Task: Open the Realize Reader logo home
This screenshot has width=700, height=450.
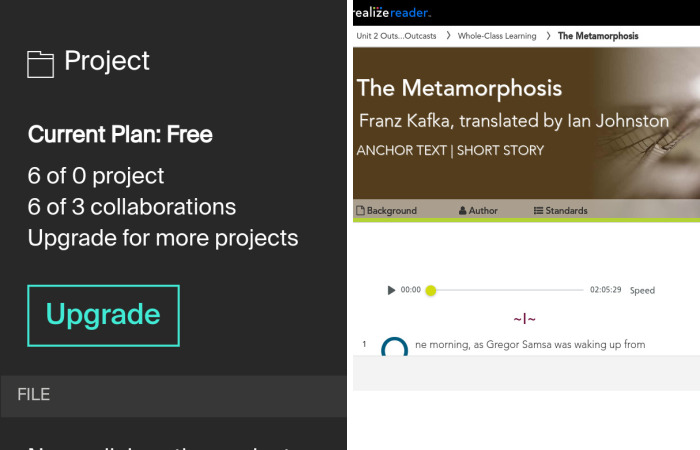Action: [392, 12]
